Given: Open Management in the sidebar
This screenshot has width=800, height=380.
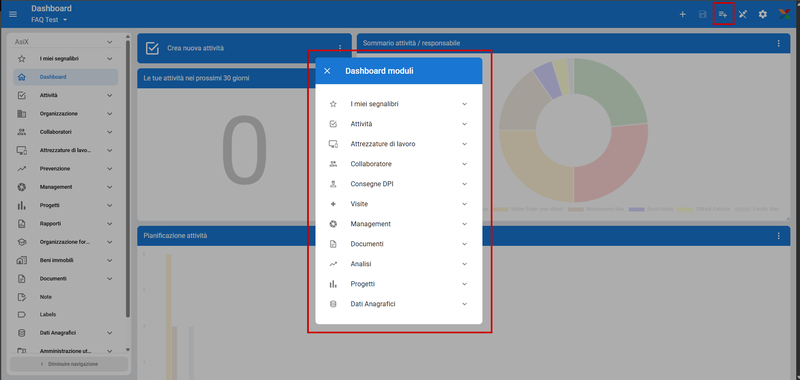Looking at the screenshot, I should click(x=65, y=187).
